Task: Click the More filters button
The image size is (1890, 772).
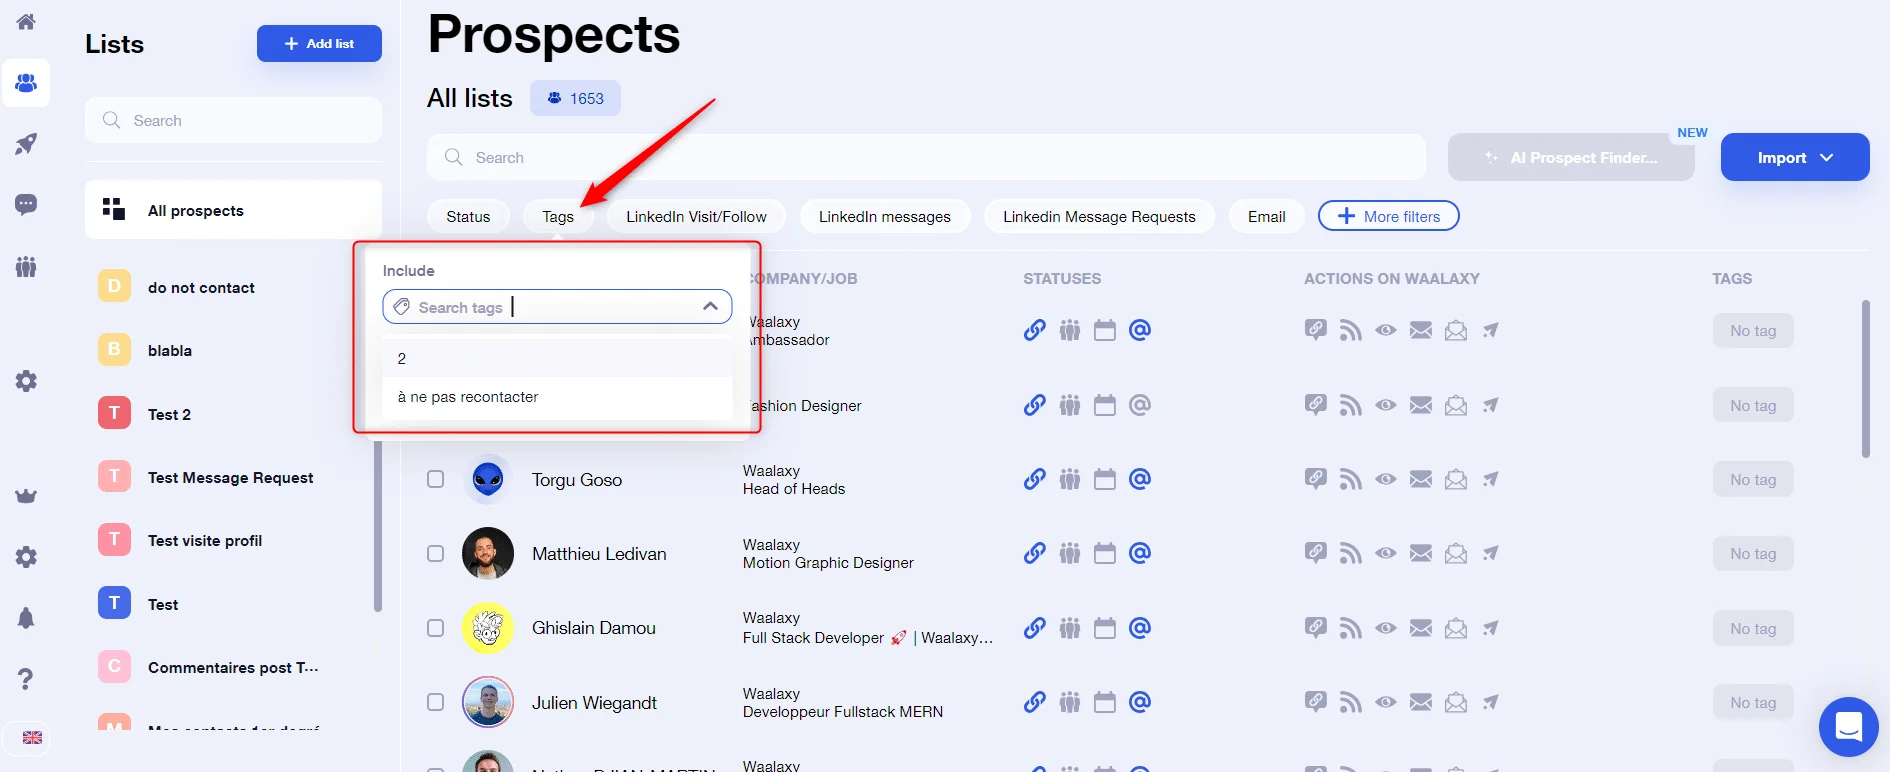Action: coord(1388,216)
